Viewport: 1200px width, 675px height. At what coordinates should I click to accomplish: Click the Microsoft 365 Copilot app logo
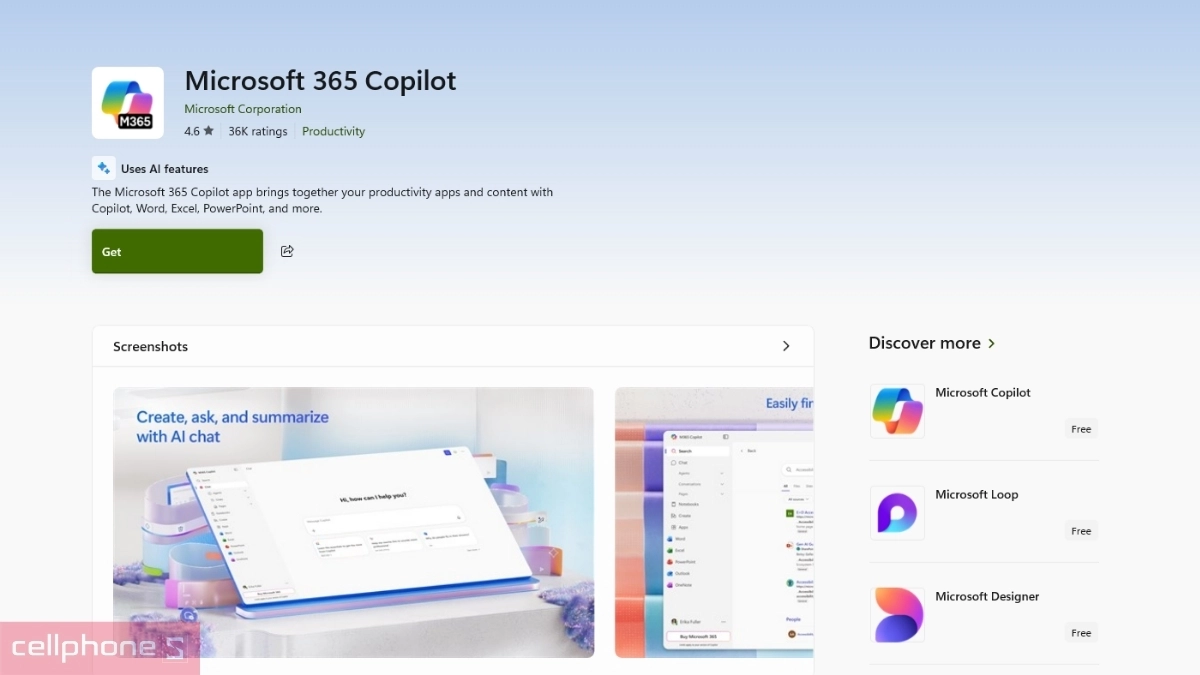pyautogui.click(x=128, y=103)
